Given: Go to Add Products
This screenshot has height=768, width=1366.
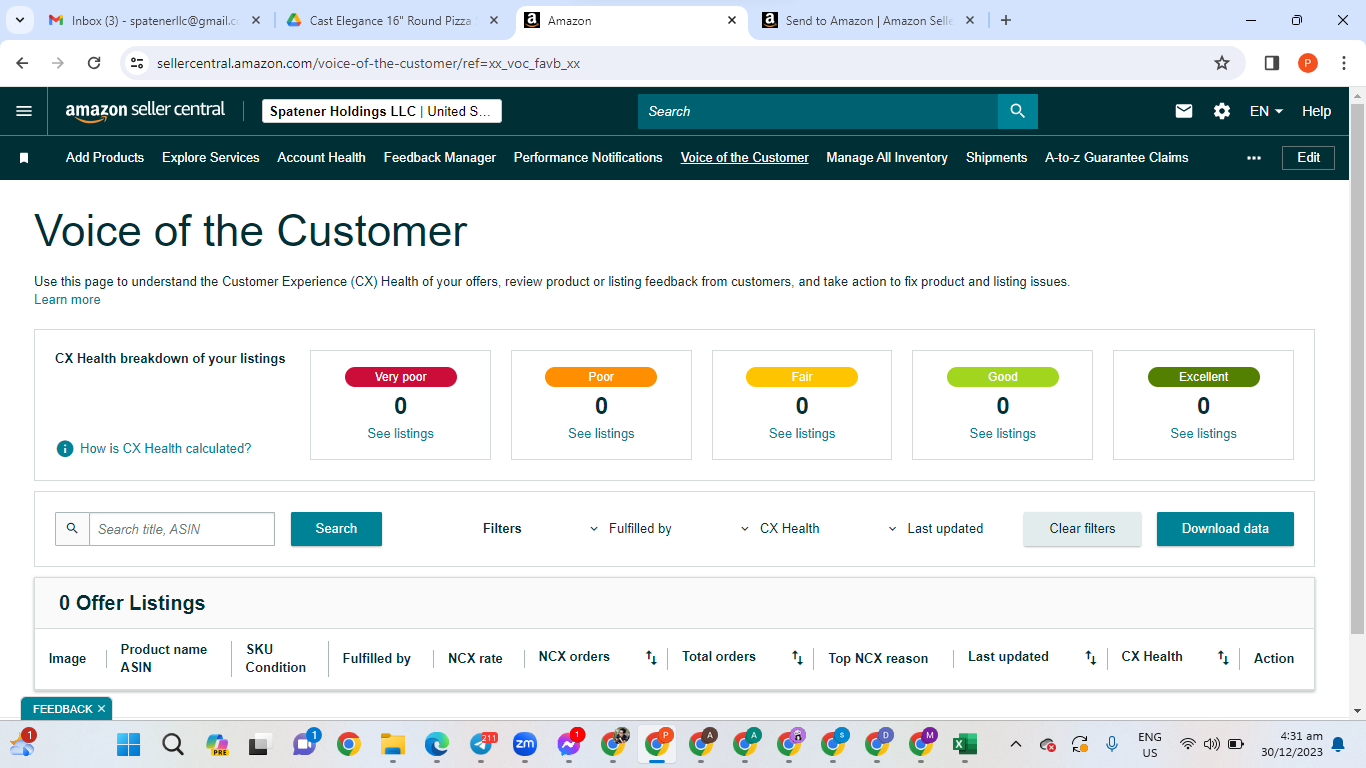Looking at the screenshot, I should (x=105, y=158).
